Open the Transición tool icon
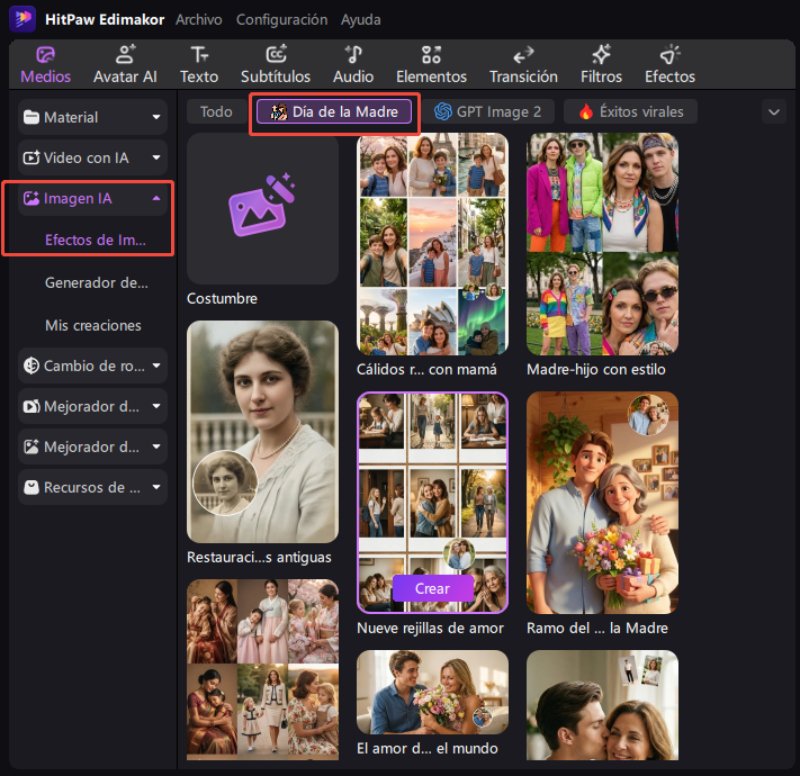 [523, 55]
